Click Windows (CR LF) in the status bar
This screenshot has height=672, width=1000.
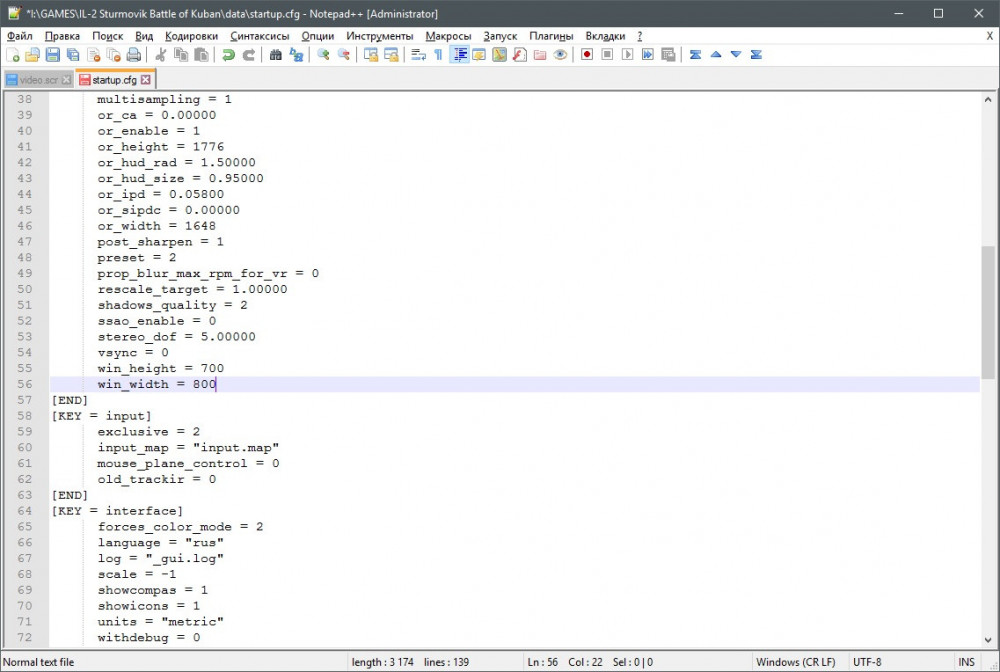[796, 662]
